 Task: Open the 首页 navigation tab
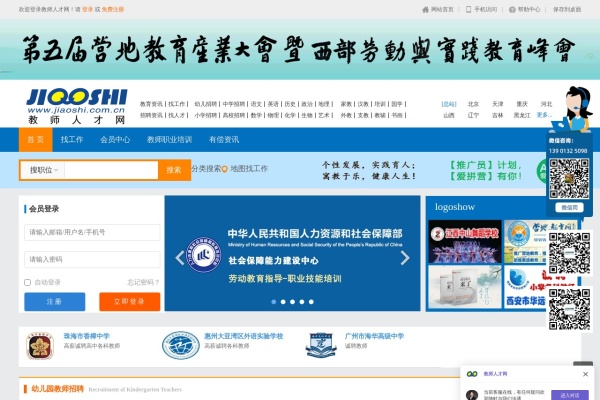[36, 140]
